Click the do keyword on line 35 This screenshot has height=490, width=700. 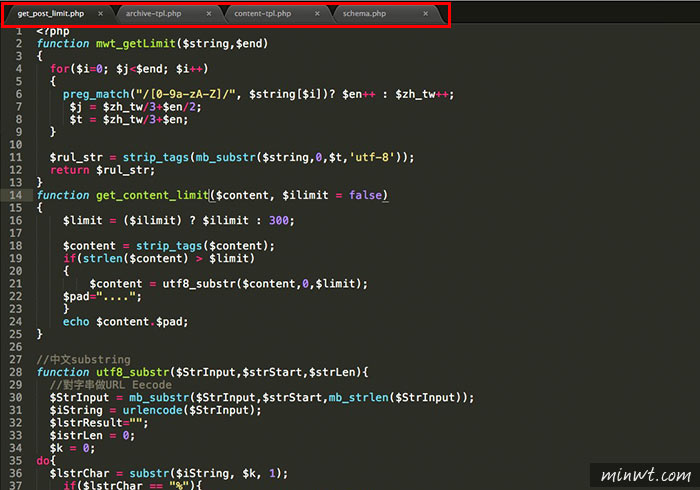[x=43, y=460]
